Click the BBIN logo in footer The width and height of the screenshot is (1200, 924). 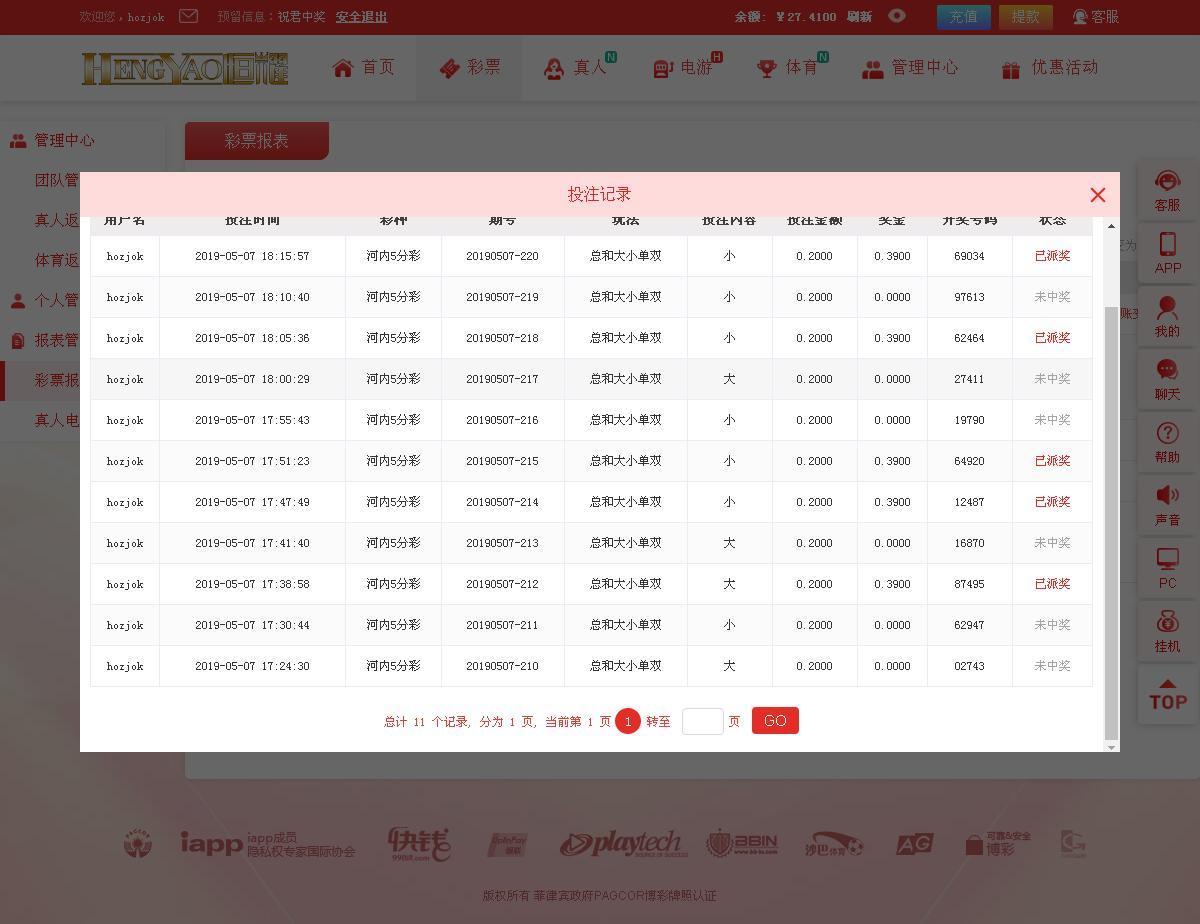click(741, 844)
